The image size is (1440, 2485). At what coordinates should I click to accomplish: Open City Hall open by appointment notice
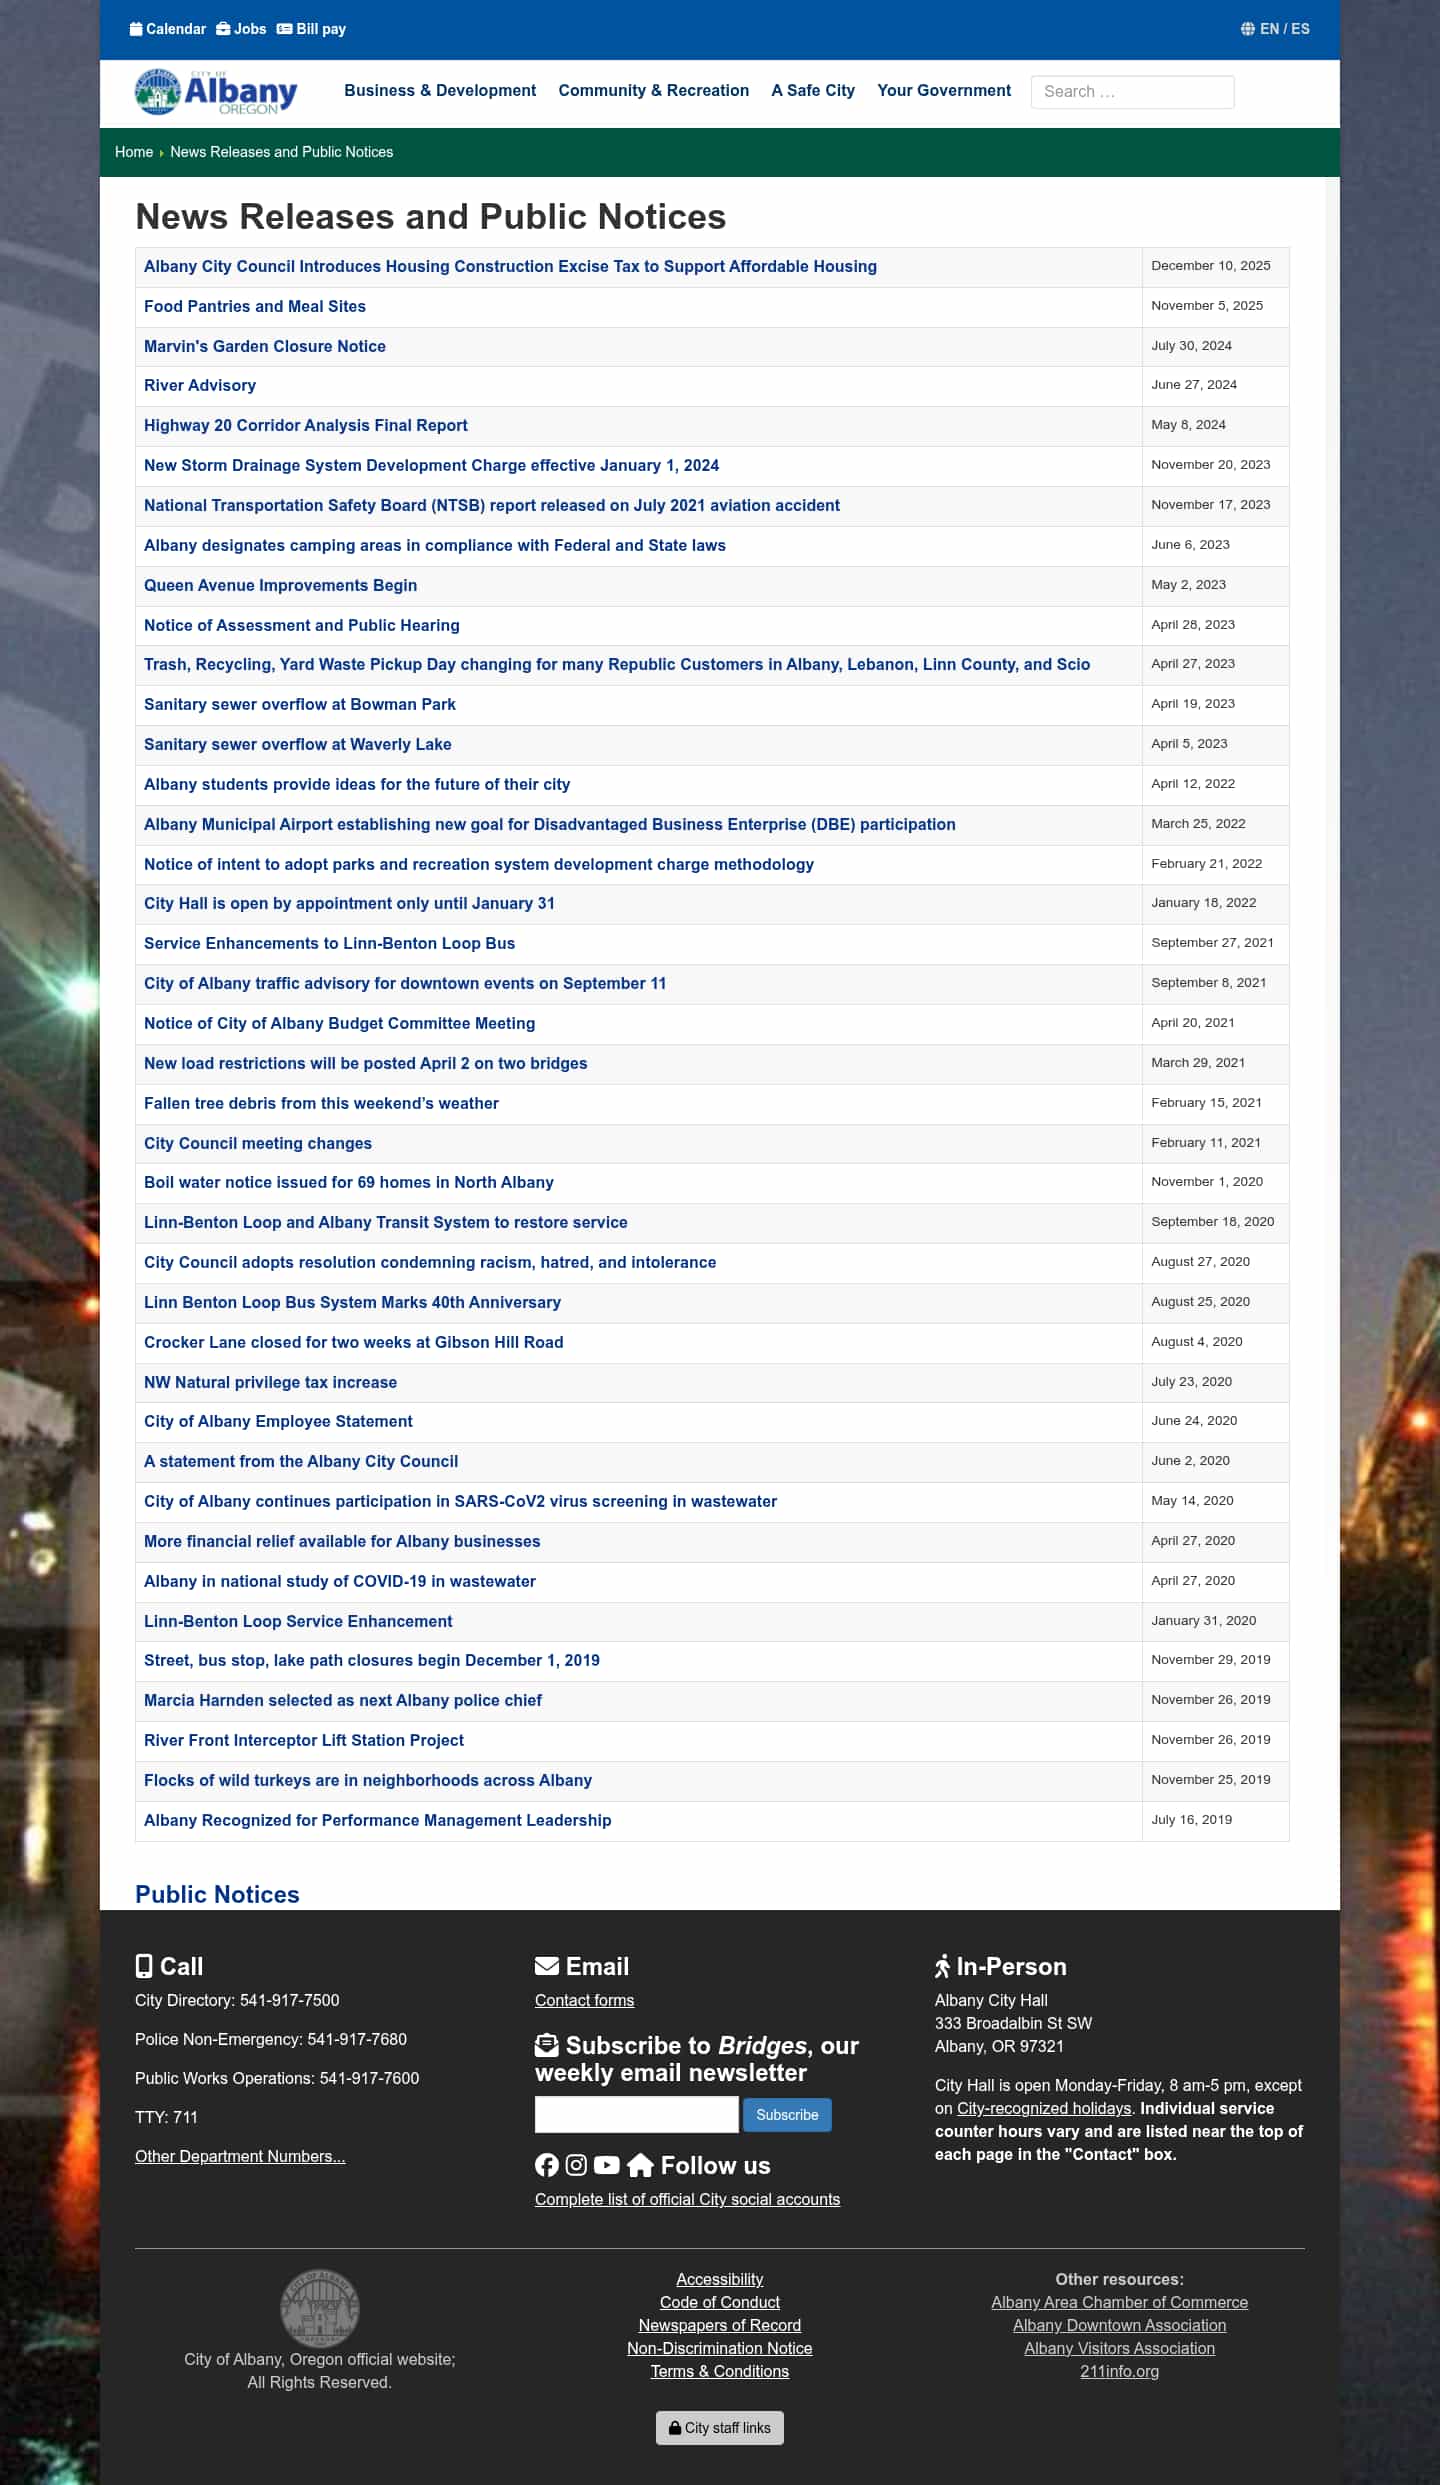349,904
